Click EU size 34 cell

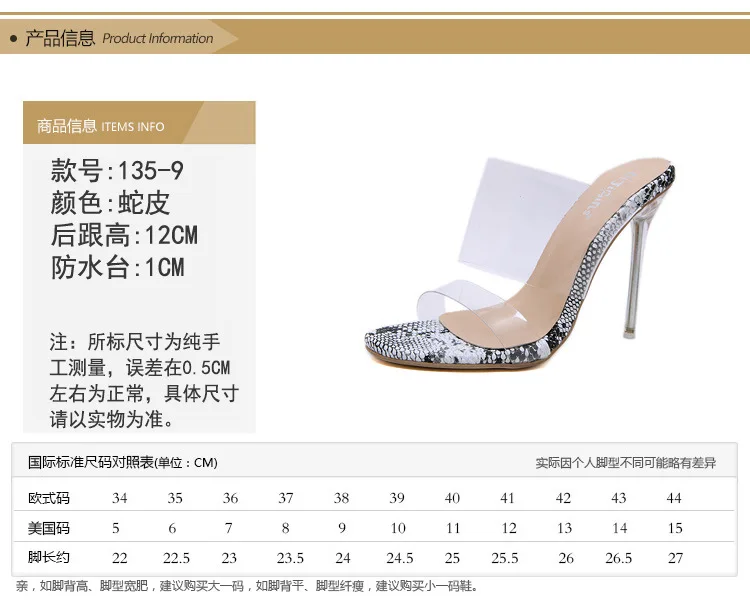120,498
